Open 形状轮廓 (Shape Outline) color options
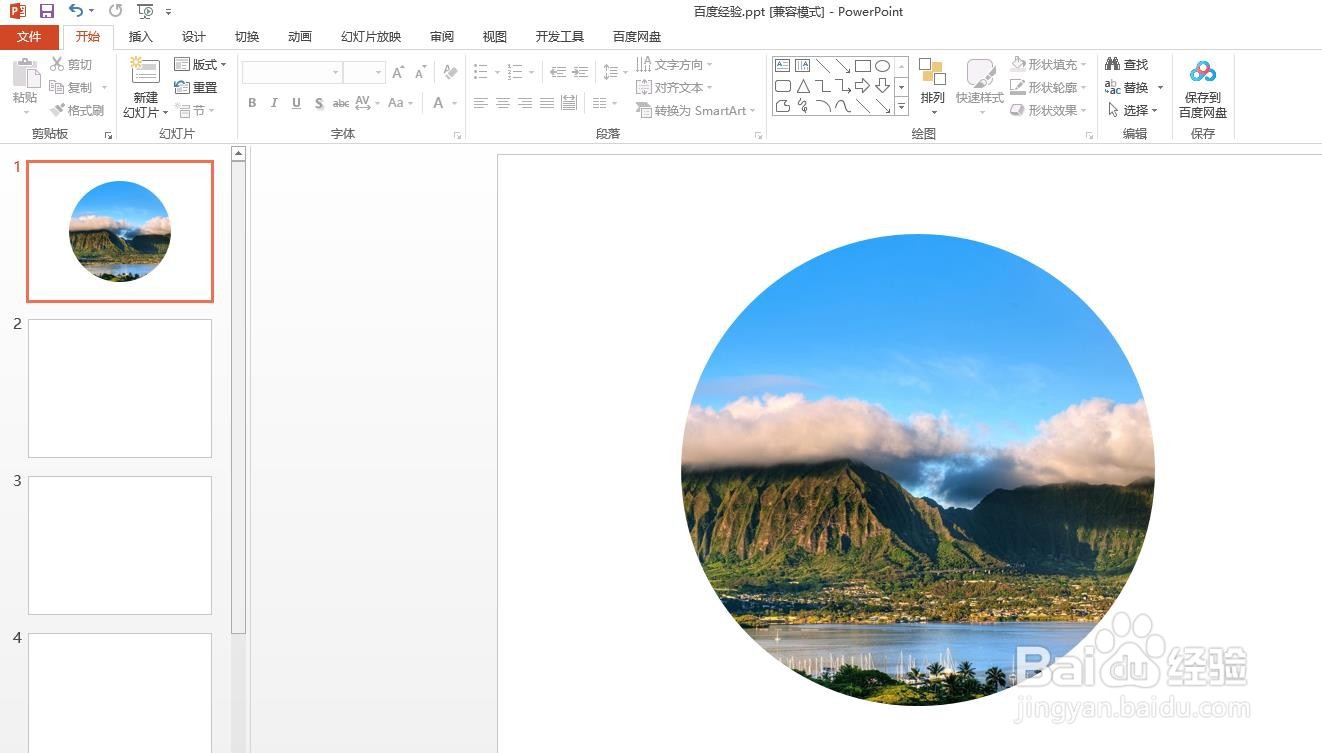 [x=1048, y=87]
